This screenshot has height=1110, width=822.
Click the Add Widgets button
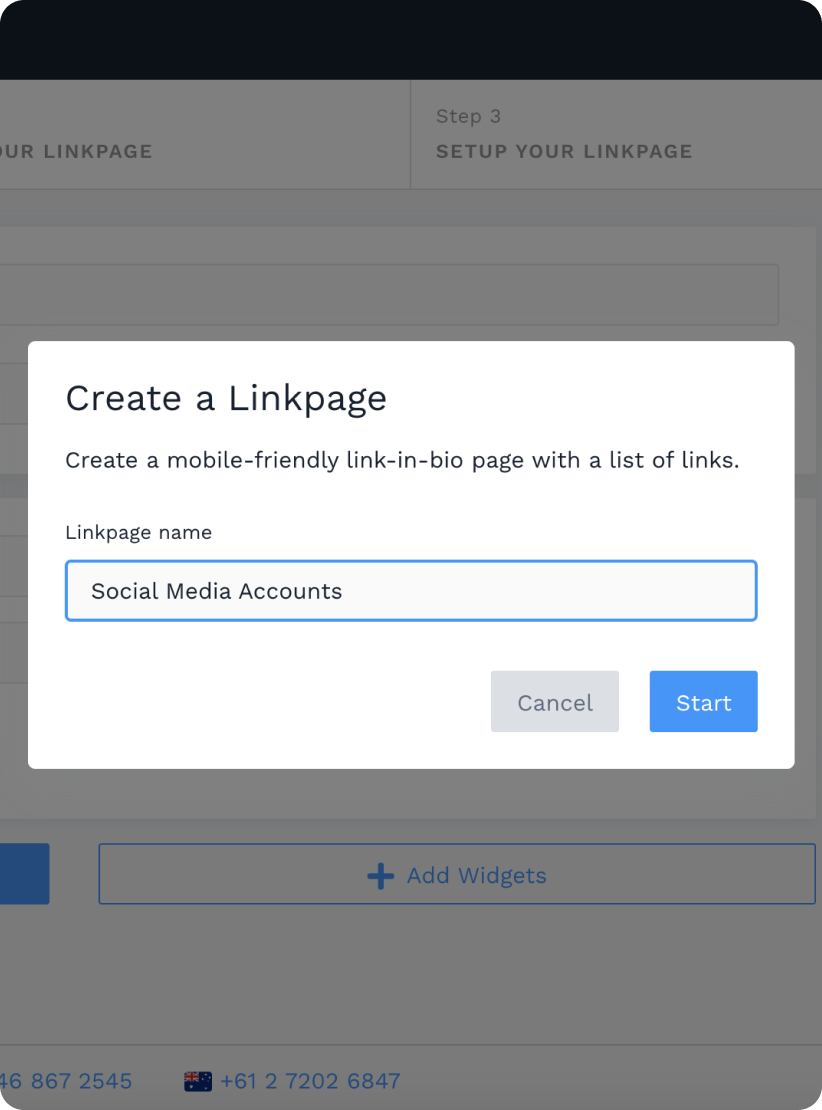click(x=457, y=874)
